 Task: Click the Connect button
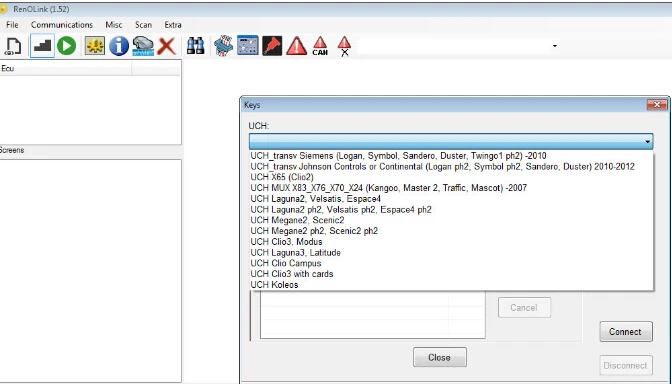[626, 332]
